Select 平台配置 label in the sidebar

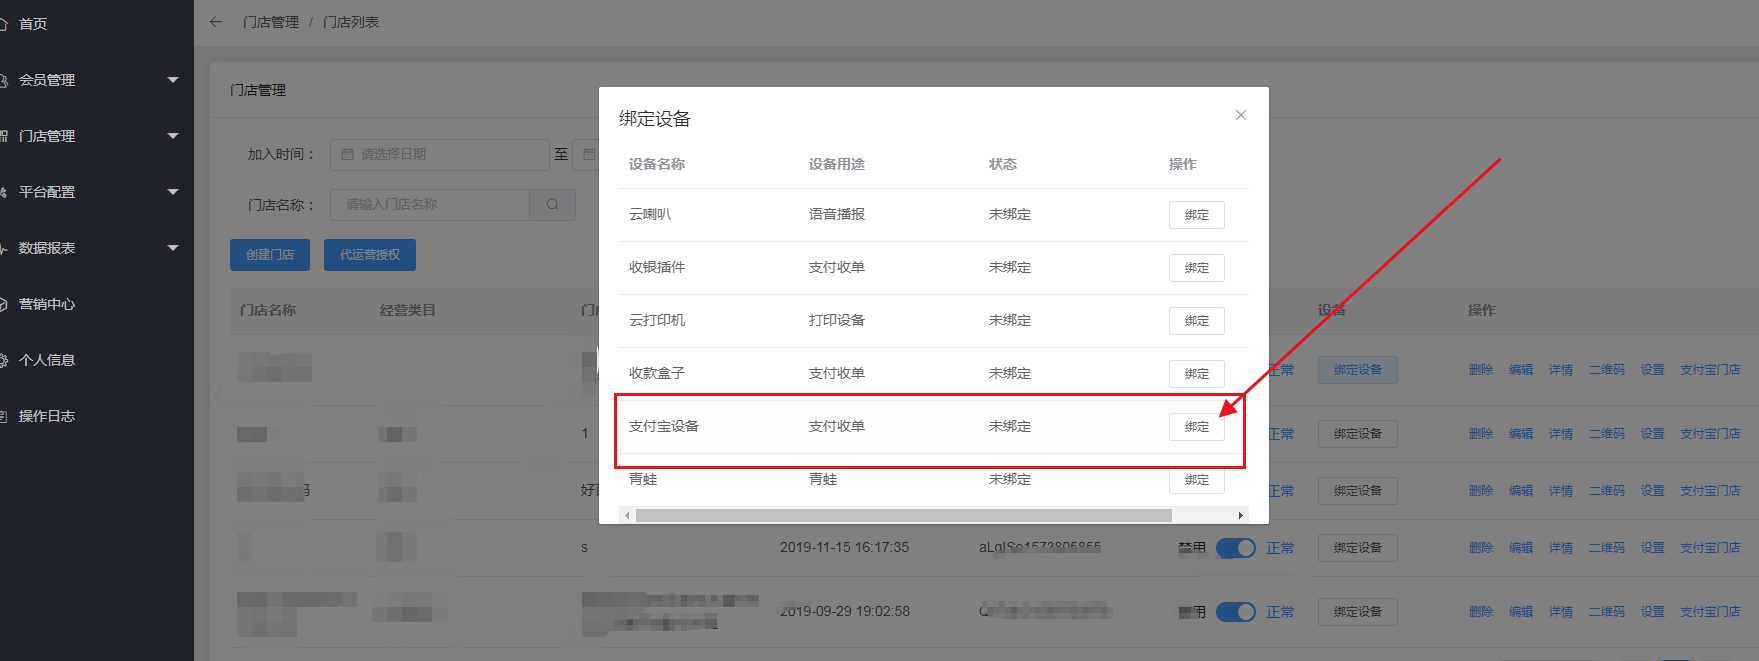click(47, 192)
